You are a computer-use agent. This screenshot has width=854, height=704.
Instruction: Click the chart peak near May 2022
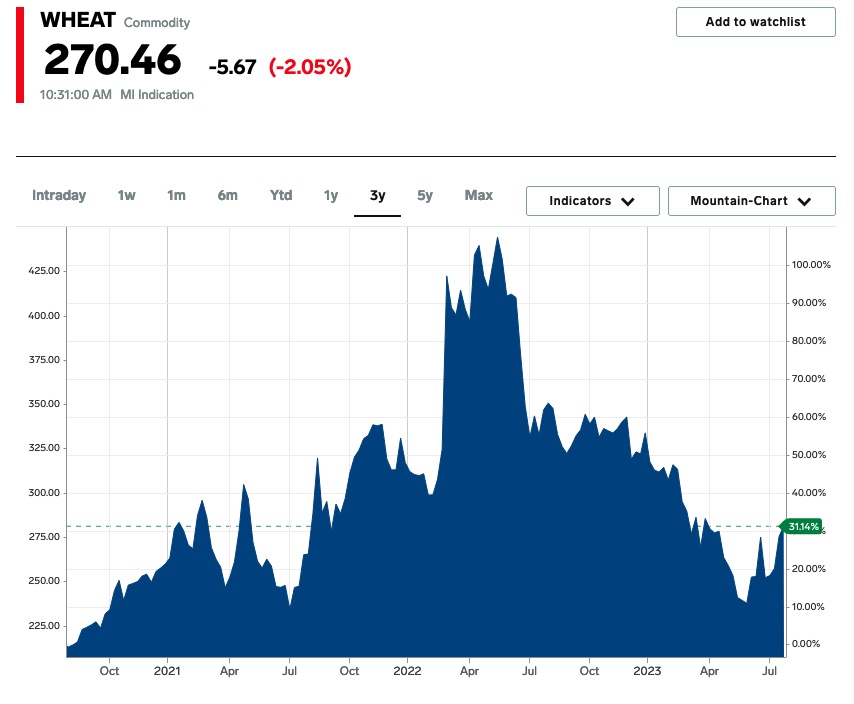(497, 238)
